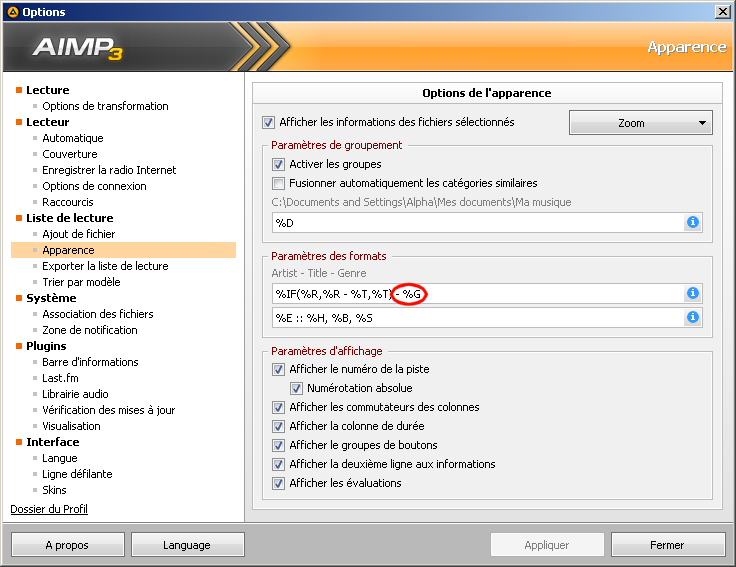
Task: Open the Last.fm plugin page
Action: pos(60,378)
